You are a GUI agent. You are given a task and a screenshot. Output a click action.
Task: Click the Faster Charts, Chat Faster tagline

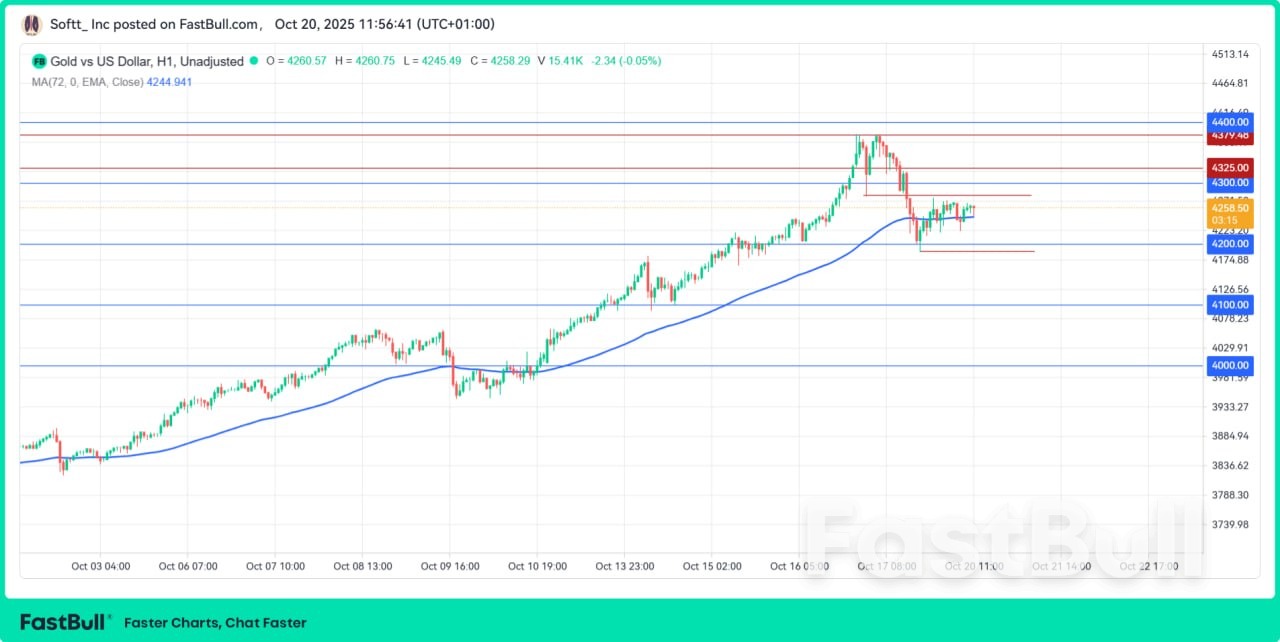click(x=215, y=622)
